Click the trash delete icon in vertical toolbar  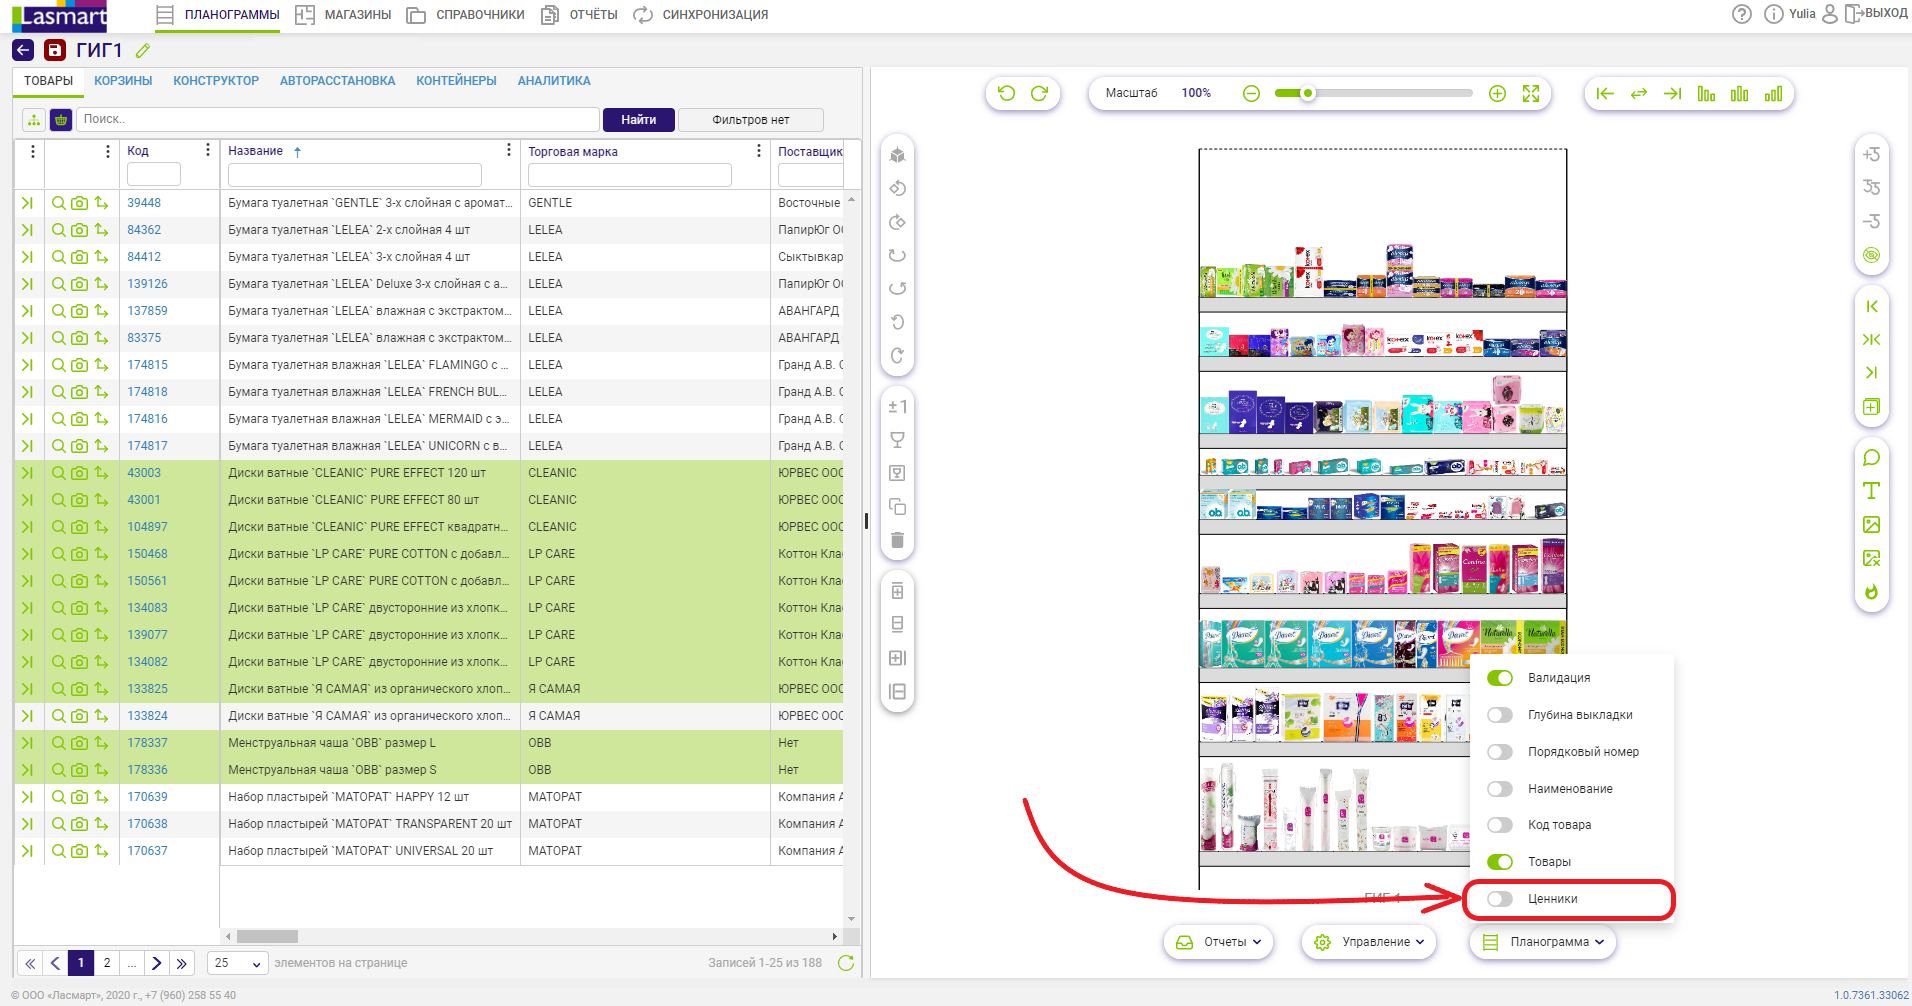click(x=897, y=540)
